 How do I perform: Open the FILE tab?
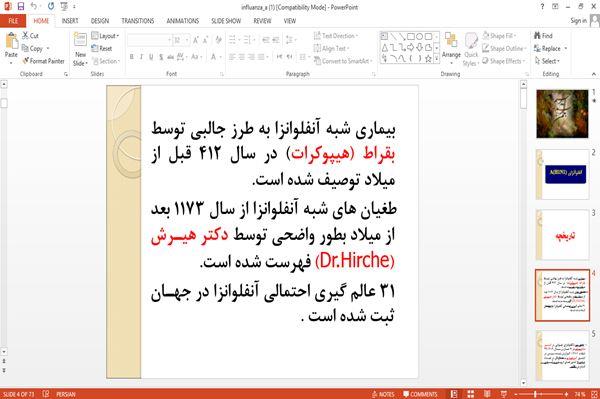(x=13, y=21)
